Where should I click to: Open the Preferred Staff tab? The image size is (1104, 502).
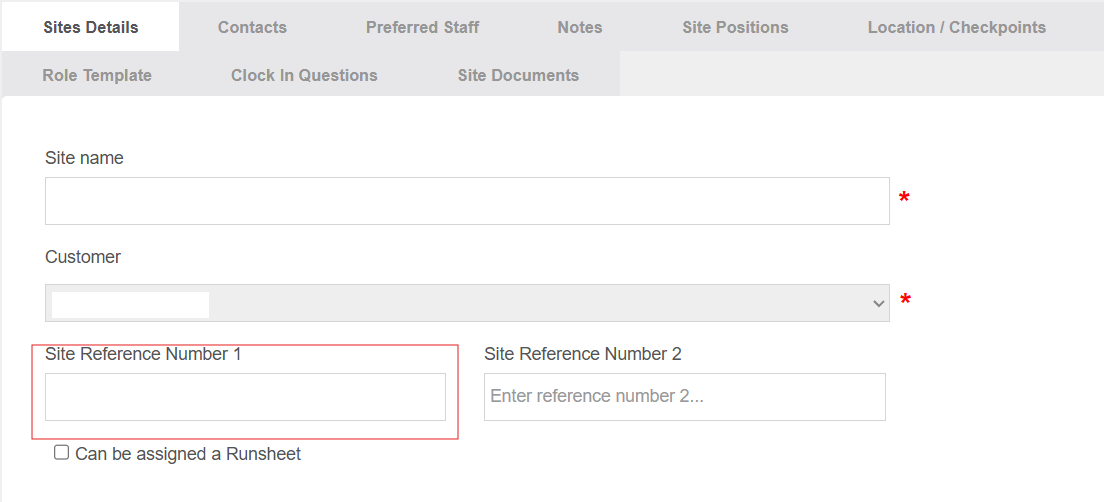pos(422,27)
